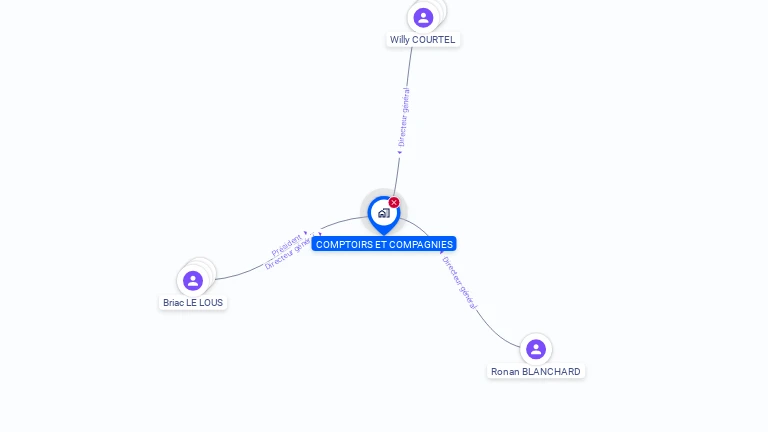
Task: Select the Briac LE LOUS person icon
Action: pos(192,281)
